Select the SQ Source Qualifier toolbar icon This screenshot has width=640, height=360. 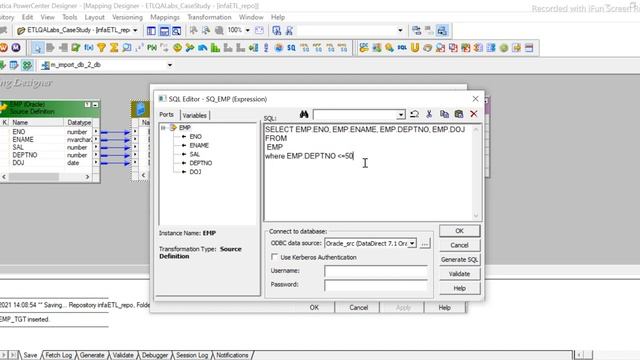tap(291, 48)
